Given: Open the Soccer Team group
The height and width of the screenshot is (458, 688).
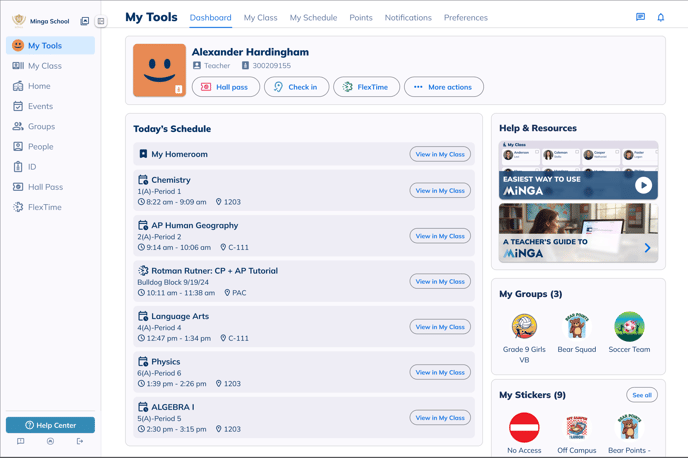Looking at the screenshot, I should (x=629, y=327).
